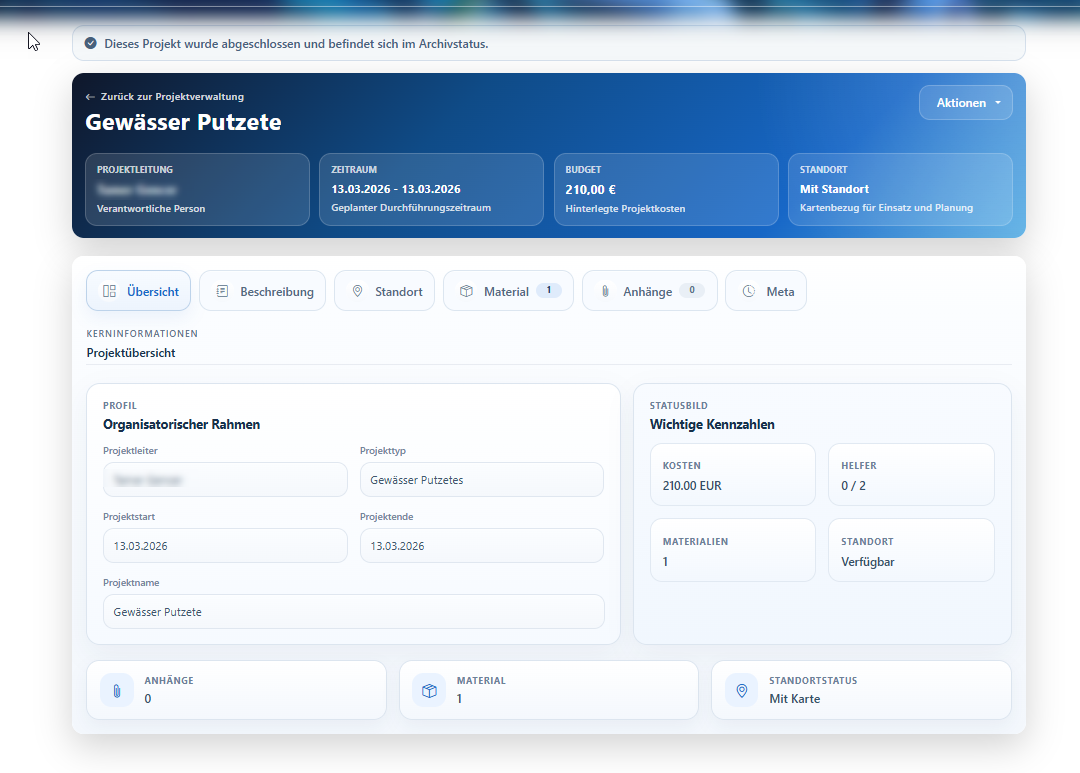The width and height of the screenshot is (1080, 773).
Task: Click the Gewässer Putzete page title
Action: click(183, 122)
